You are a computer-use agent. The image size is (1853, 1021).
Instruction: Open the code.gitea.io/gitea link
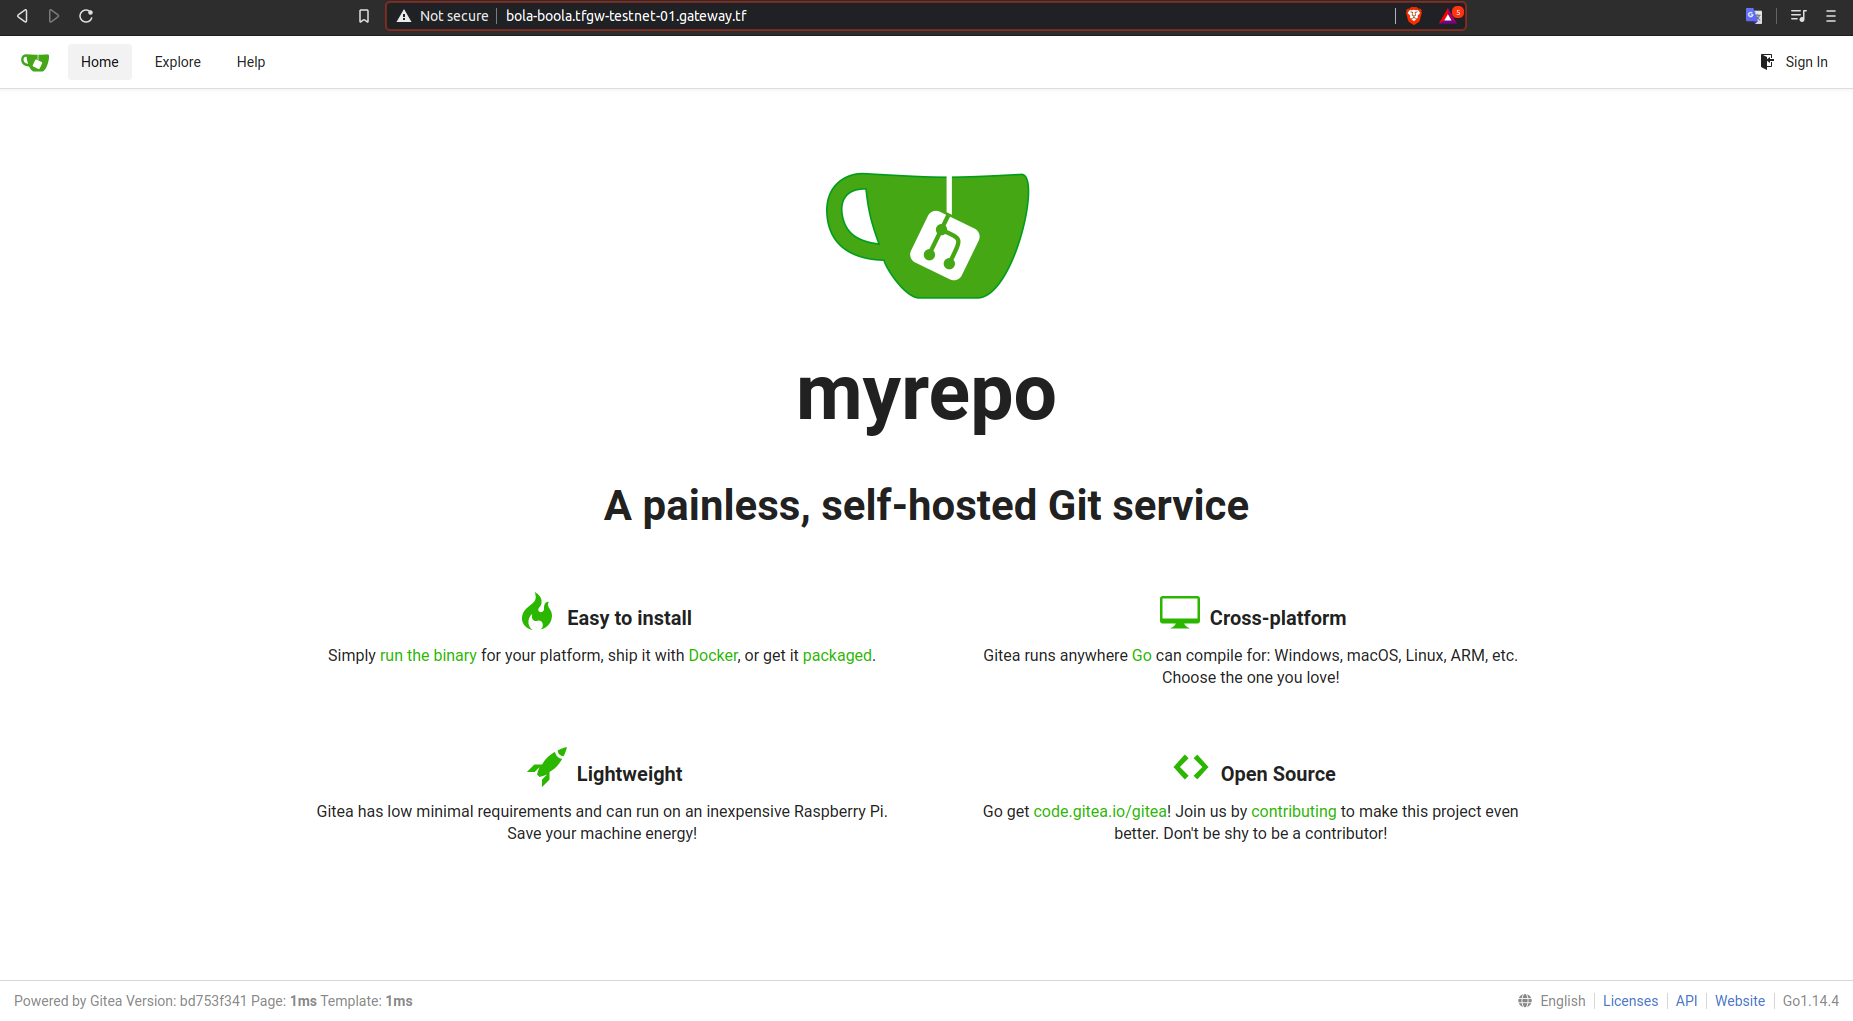[1100, 811]
